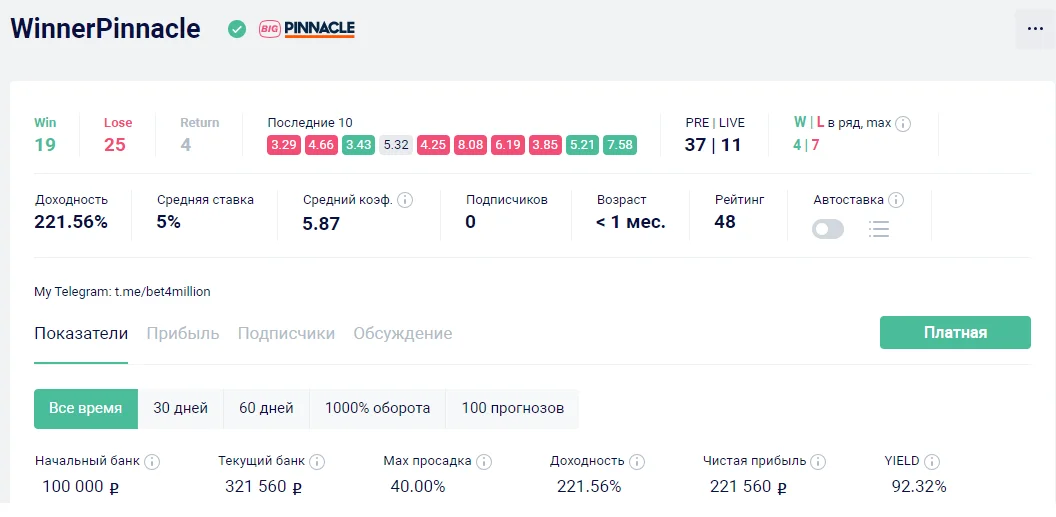Click the red 4.66 bet badge

321,145
